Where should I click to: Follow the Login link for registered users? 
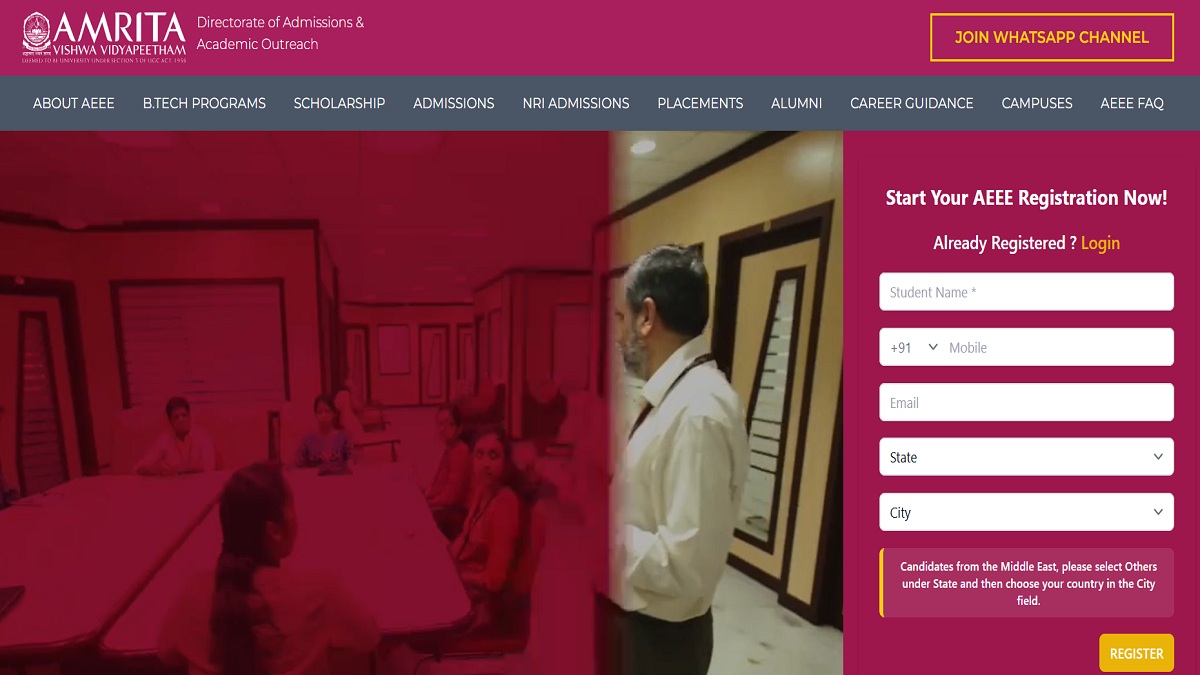click(x=1100, y=243)
